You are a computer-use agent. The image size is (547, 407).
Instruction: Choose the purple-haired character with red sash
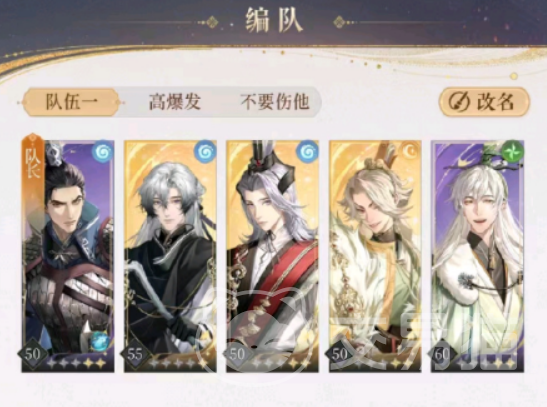coord(272,256)
